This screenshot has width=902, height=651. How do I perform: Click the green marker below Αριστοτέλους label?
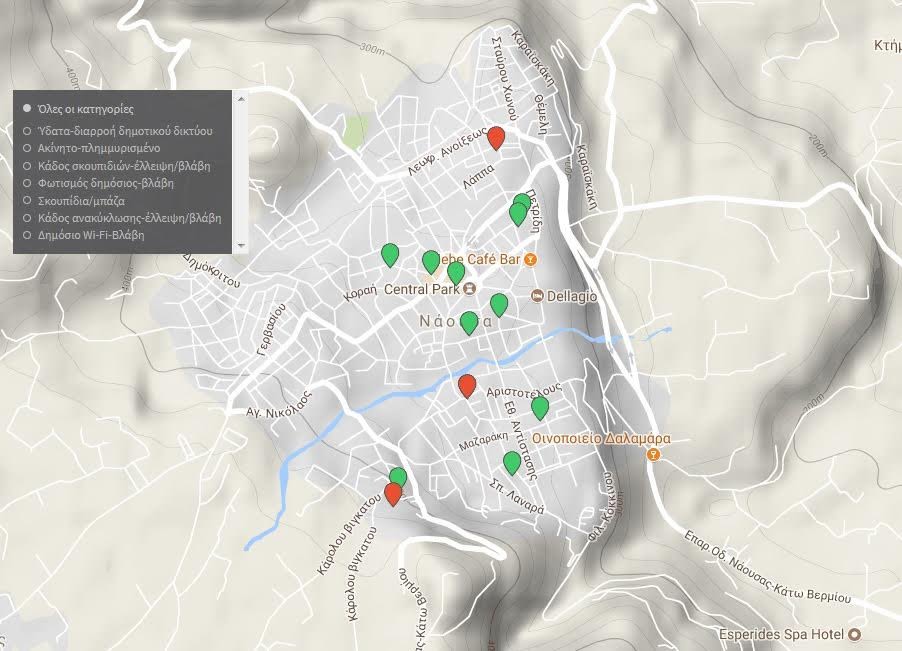tap(540, 407)
